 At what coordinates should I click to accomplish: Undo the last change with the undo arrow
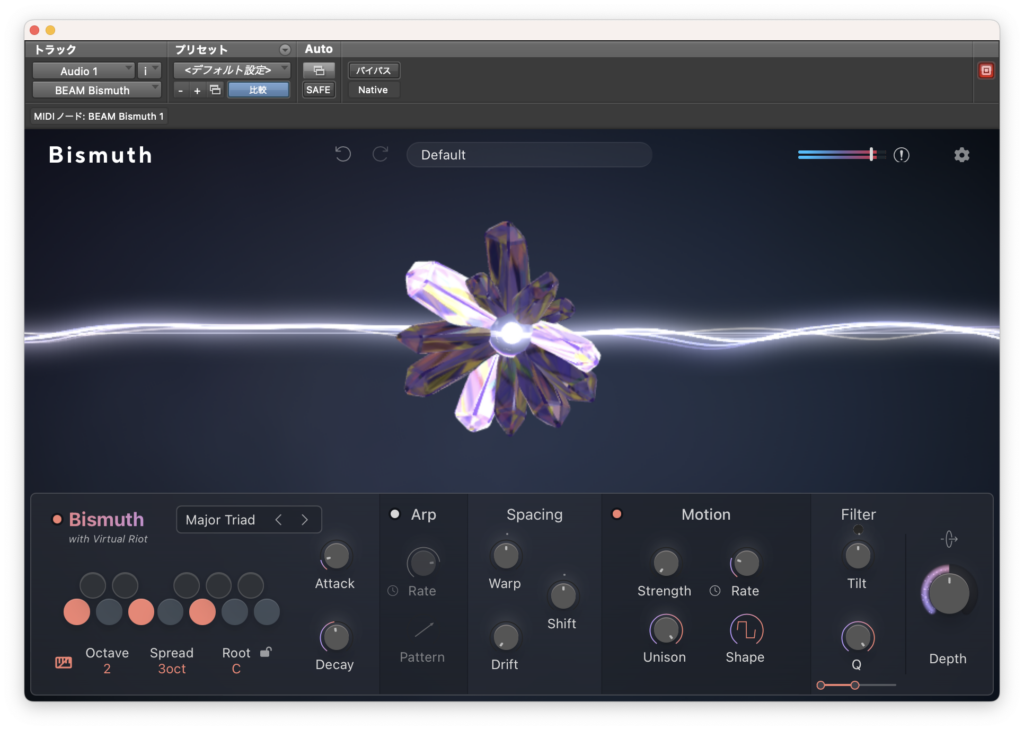click(x=343, y=154)
